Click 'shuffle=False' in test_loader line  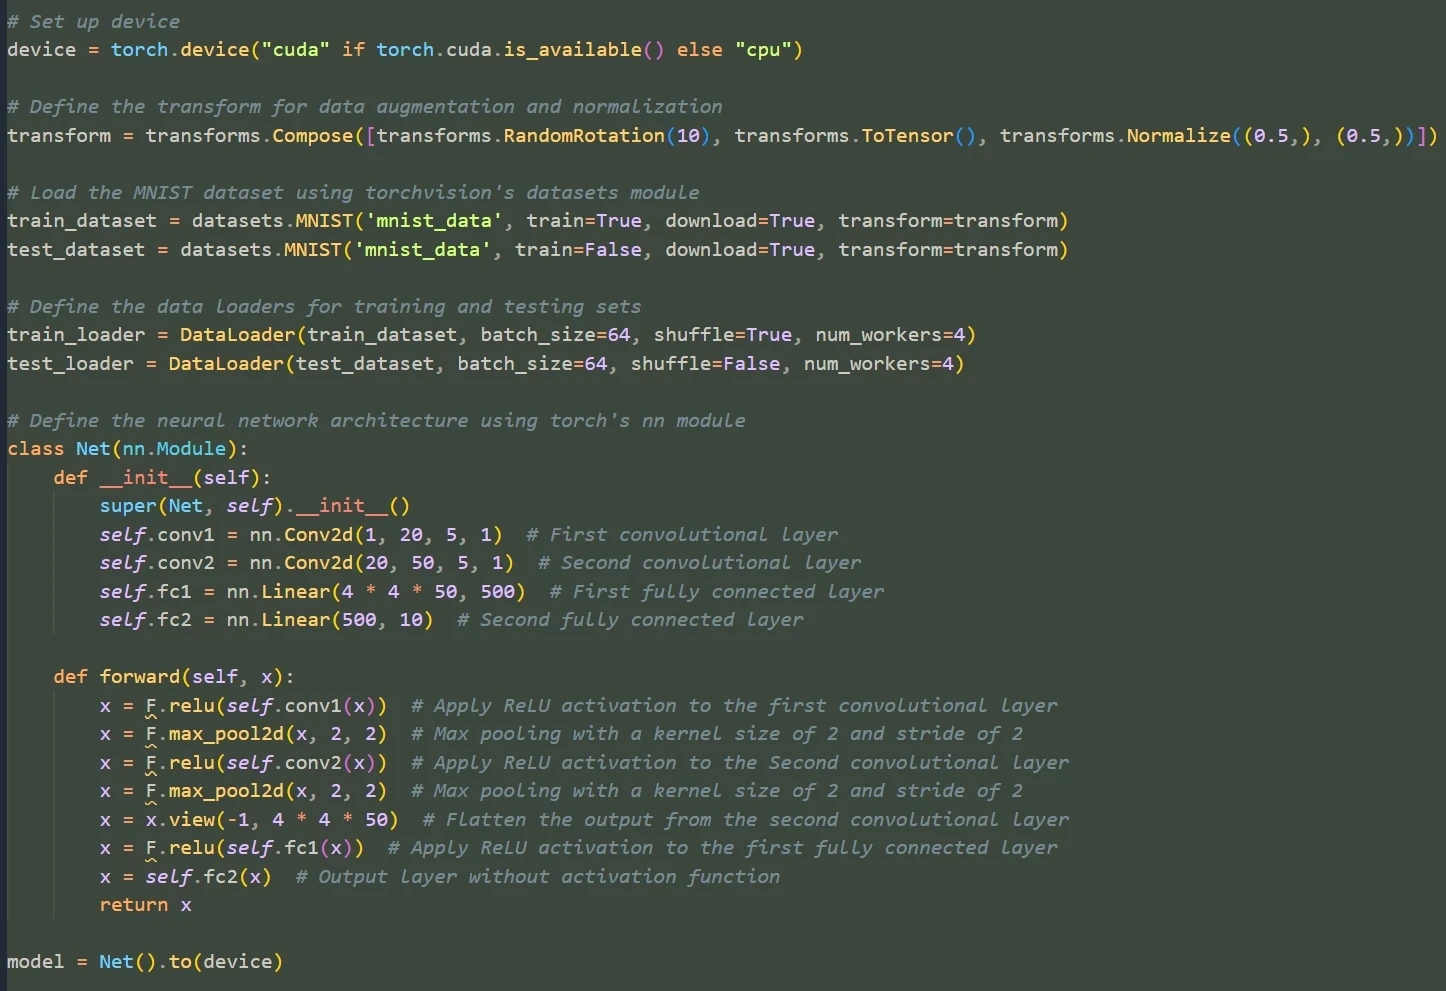pyautogui.click(x=705, y=363)
